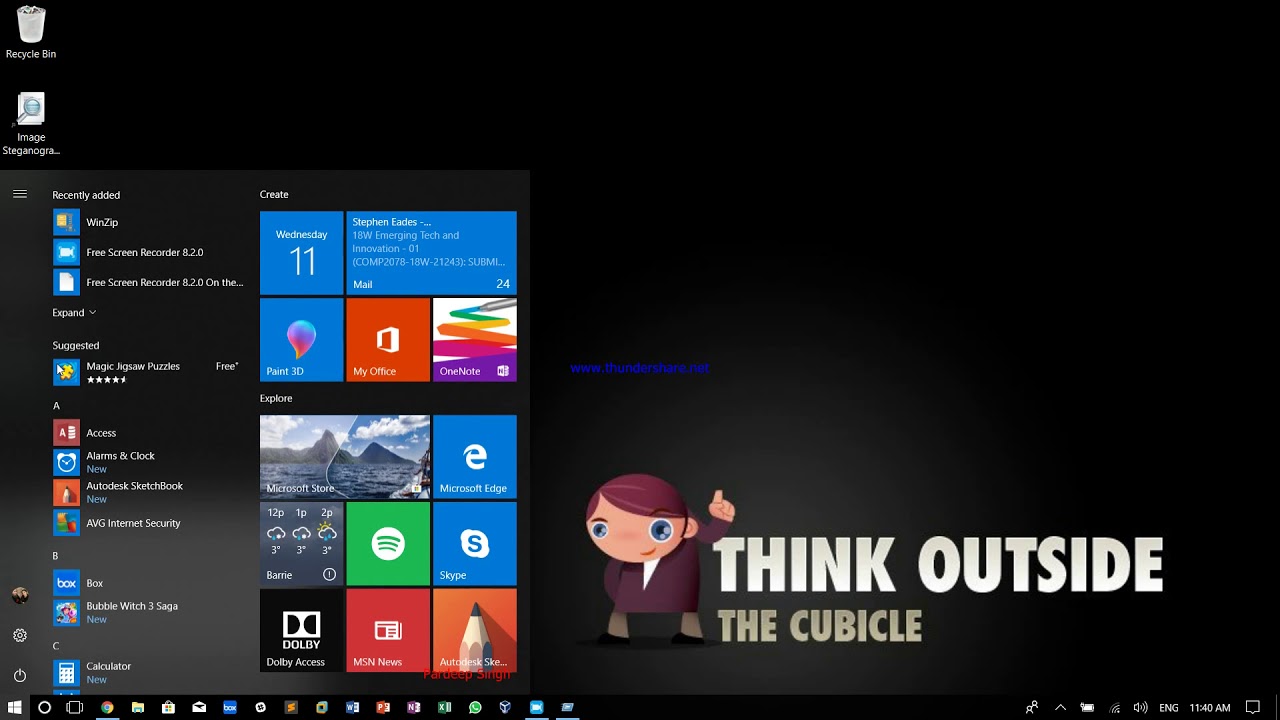Open WinZip from Recently added
The height and width of the screenshot is (720, 1280).
click(101, 222)
